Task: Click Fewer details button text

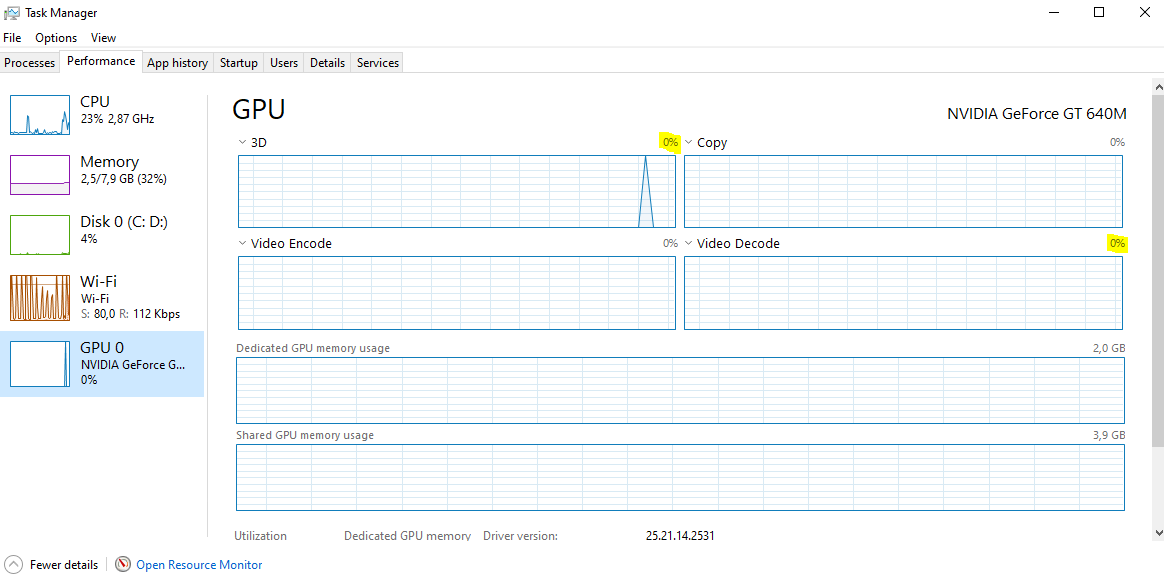Action: [64, 565]
